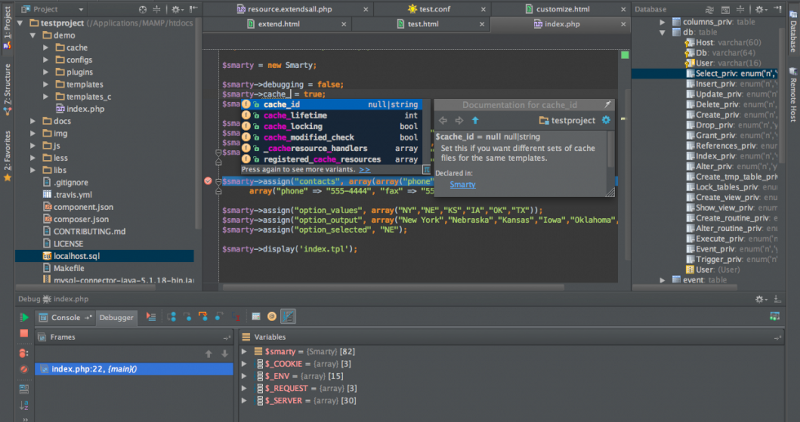Open the Favorites side tool button

tap(7, 156)
